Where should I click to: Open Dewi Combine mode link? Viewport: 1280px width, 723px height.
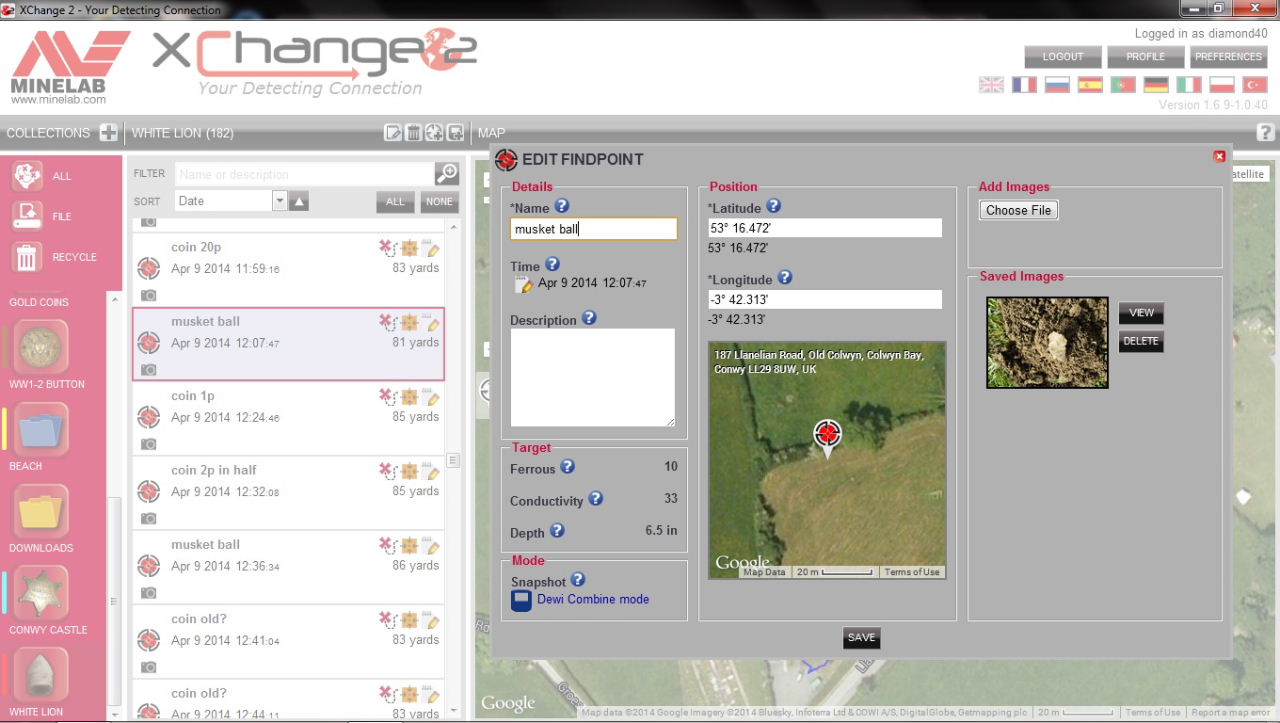[x=593, y=599]
